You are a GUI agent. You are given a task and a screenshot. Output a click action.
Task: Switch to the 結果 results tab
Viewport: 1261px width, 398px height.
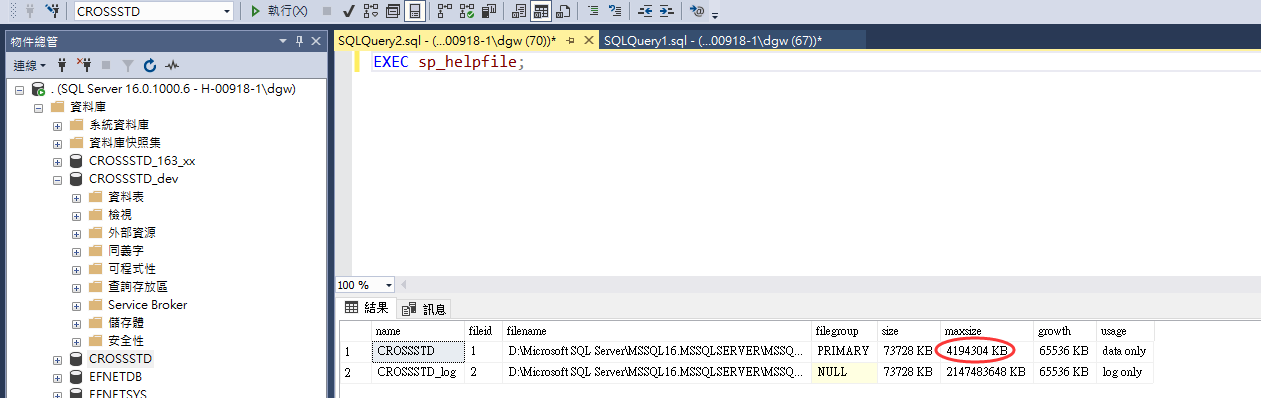(x=366, y=308)
